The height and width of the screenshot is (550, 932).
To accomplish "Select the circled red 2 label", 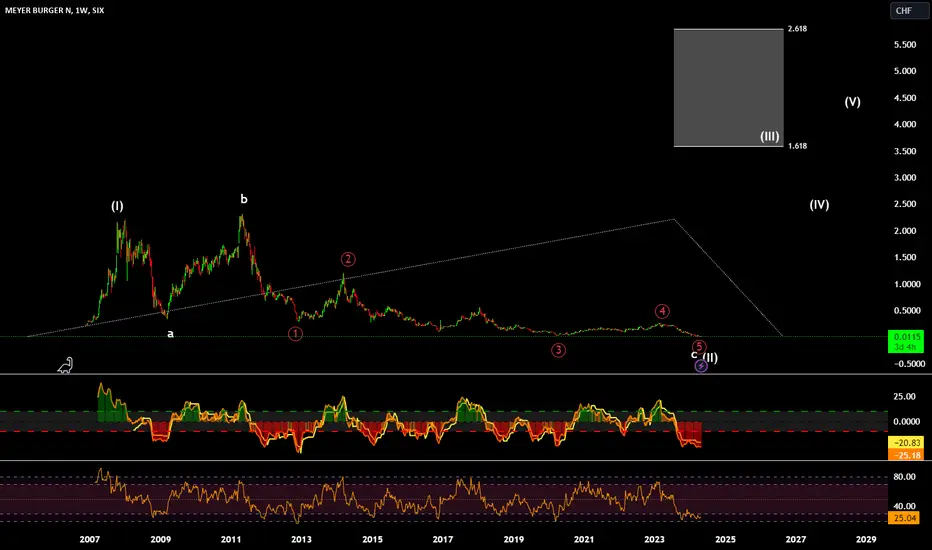I will [348, 259].
